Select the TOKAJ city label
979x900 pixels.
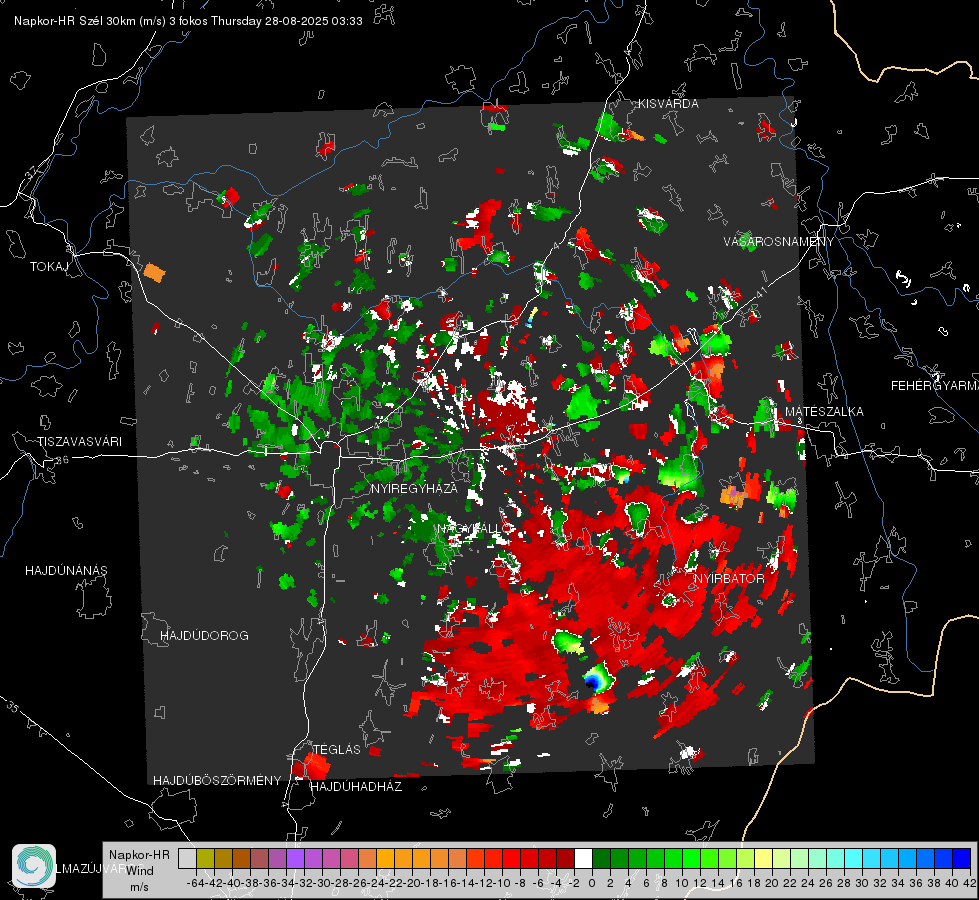(48, 267)
